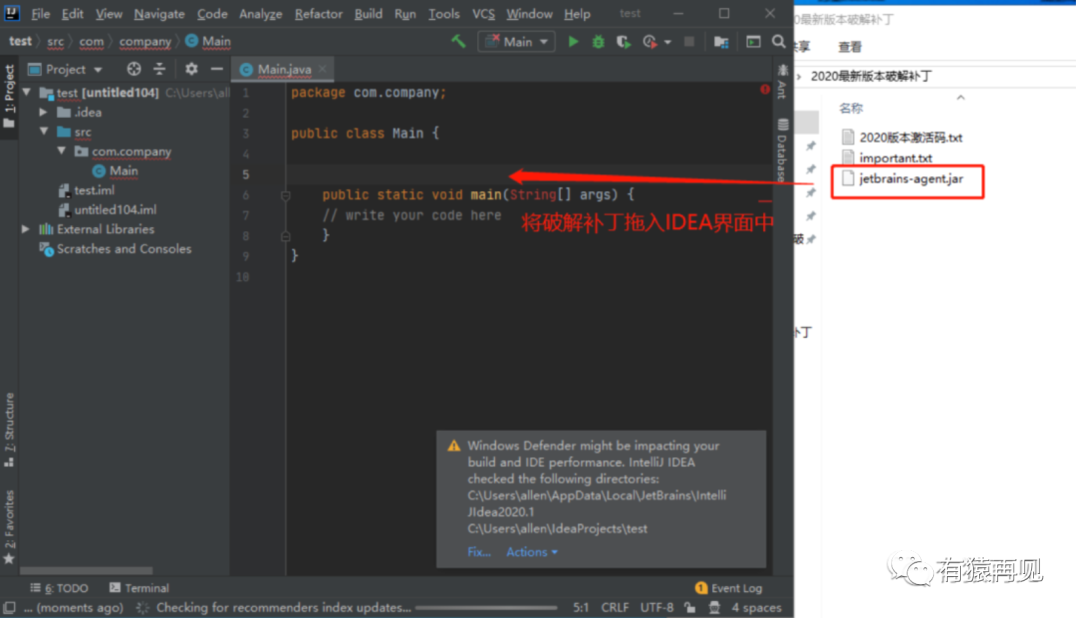Click the 5:1 caret position indicator
The width and height of the screenshot is (1080, 618).
click(x=581, y=608)
